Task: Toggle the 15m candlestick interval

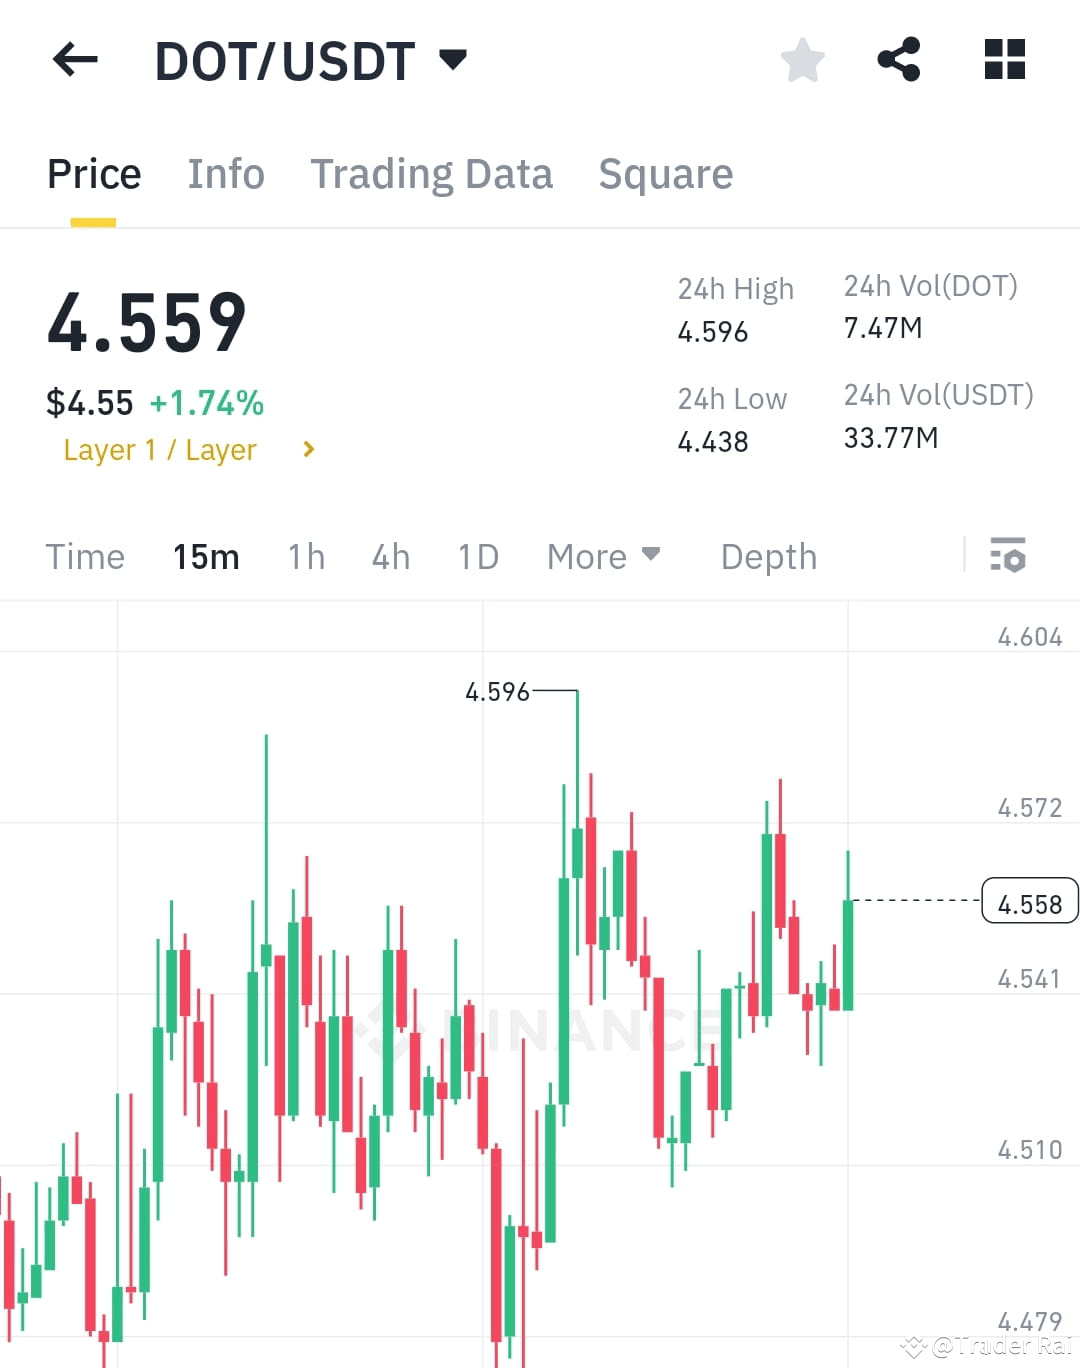Action: [205, 556]
